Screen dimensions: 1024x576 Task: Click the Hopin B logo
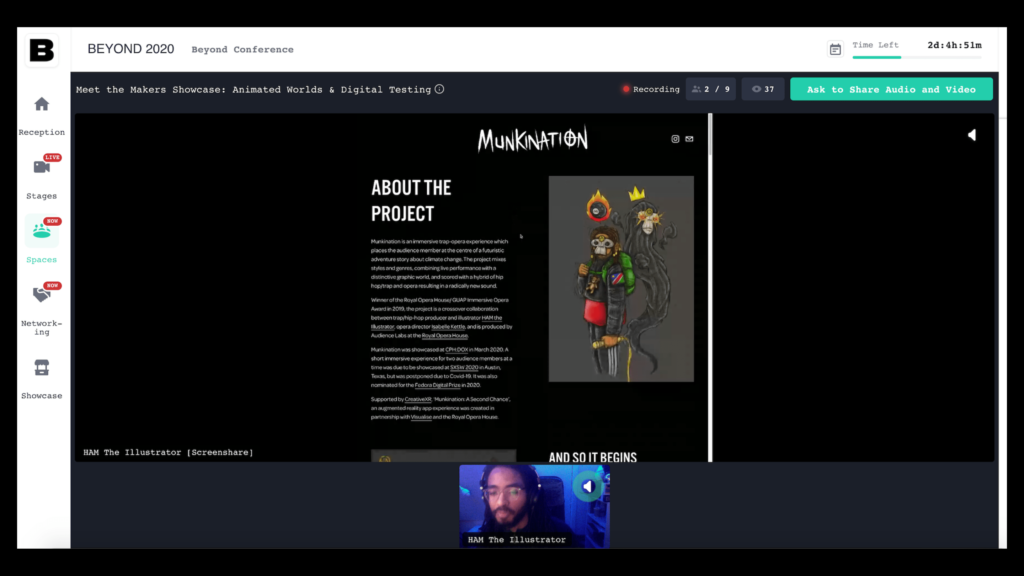coord(42,50)
